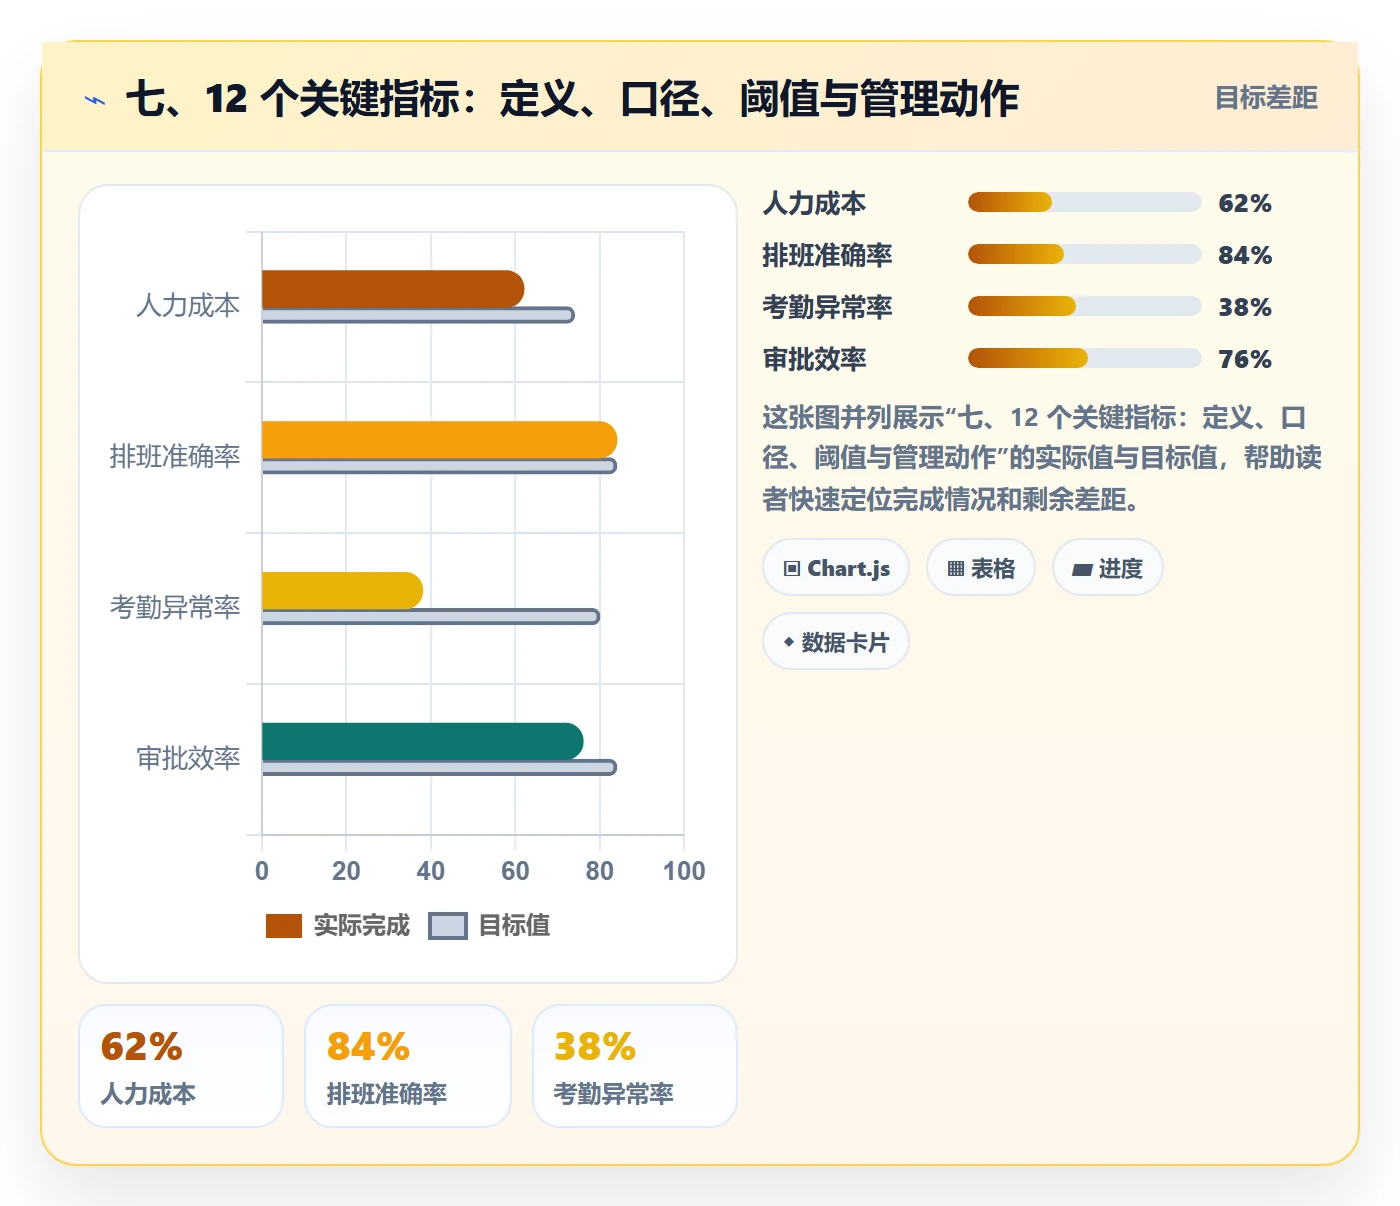
Task: Click the grey target bar for 考勤异常率
Action: point(431,617)
